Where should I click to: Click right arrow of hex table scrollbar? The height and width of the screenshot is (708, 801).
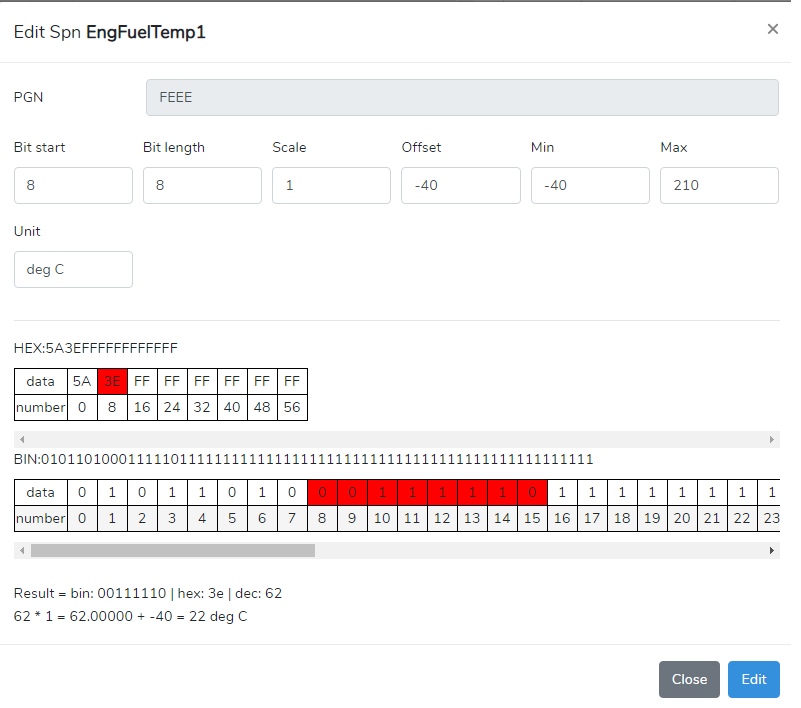pyautogui.click(x=771, y=440)
